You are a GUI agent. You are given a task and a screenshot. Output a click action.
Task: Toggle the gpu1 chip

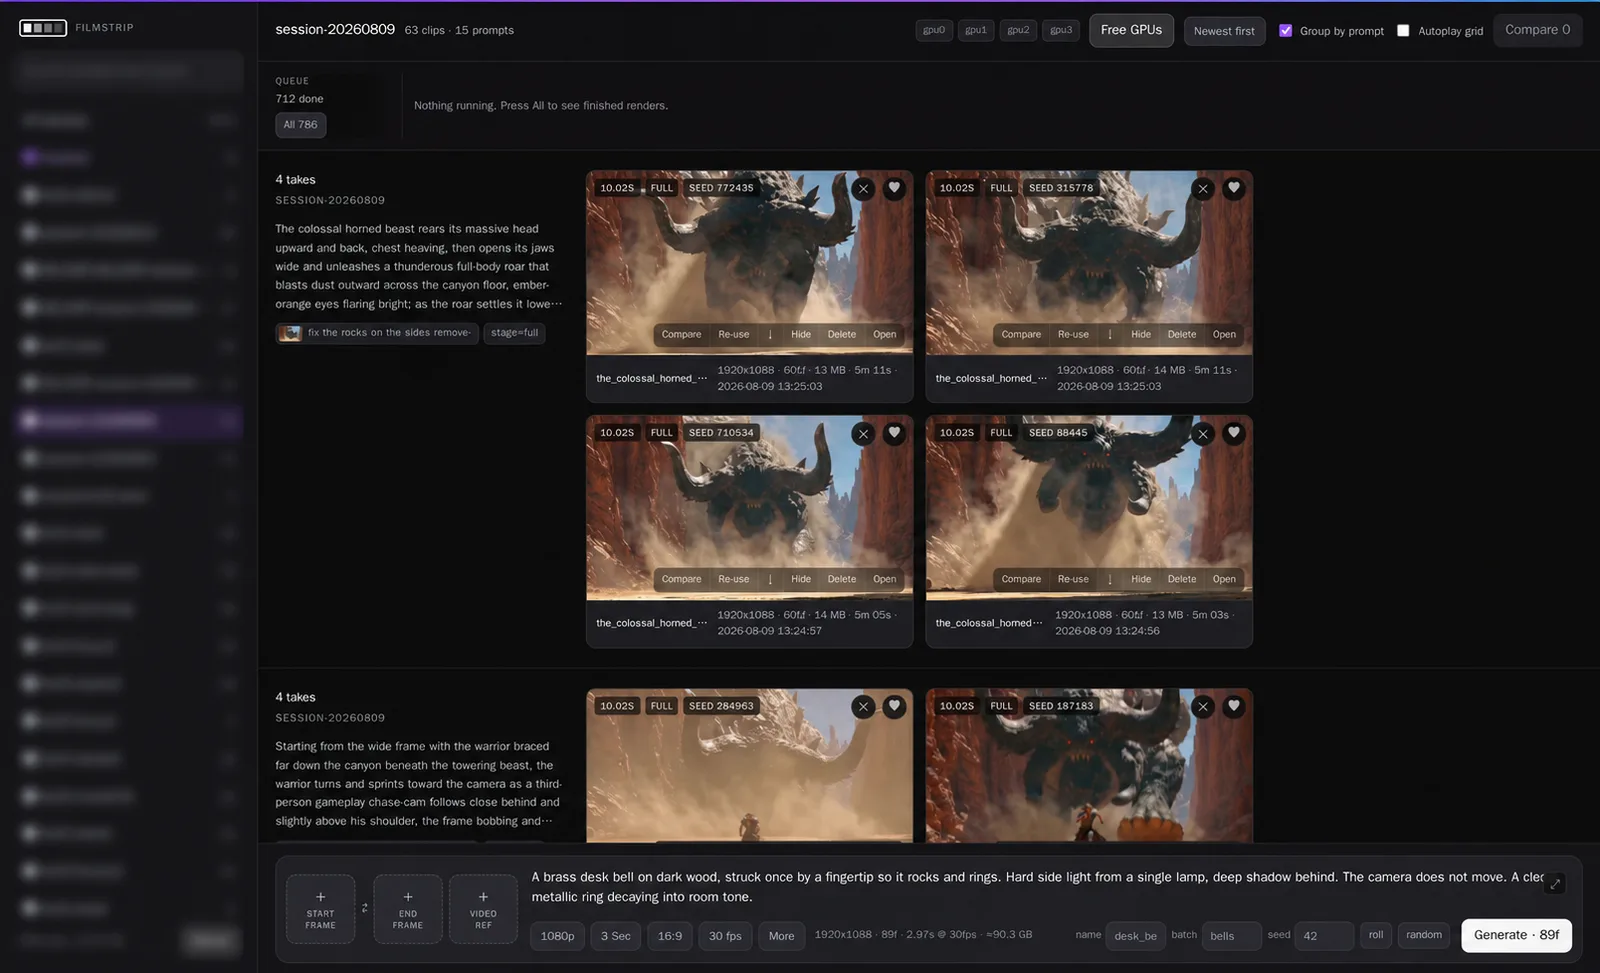click(x=976, y=31)
